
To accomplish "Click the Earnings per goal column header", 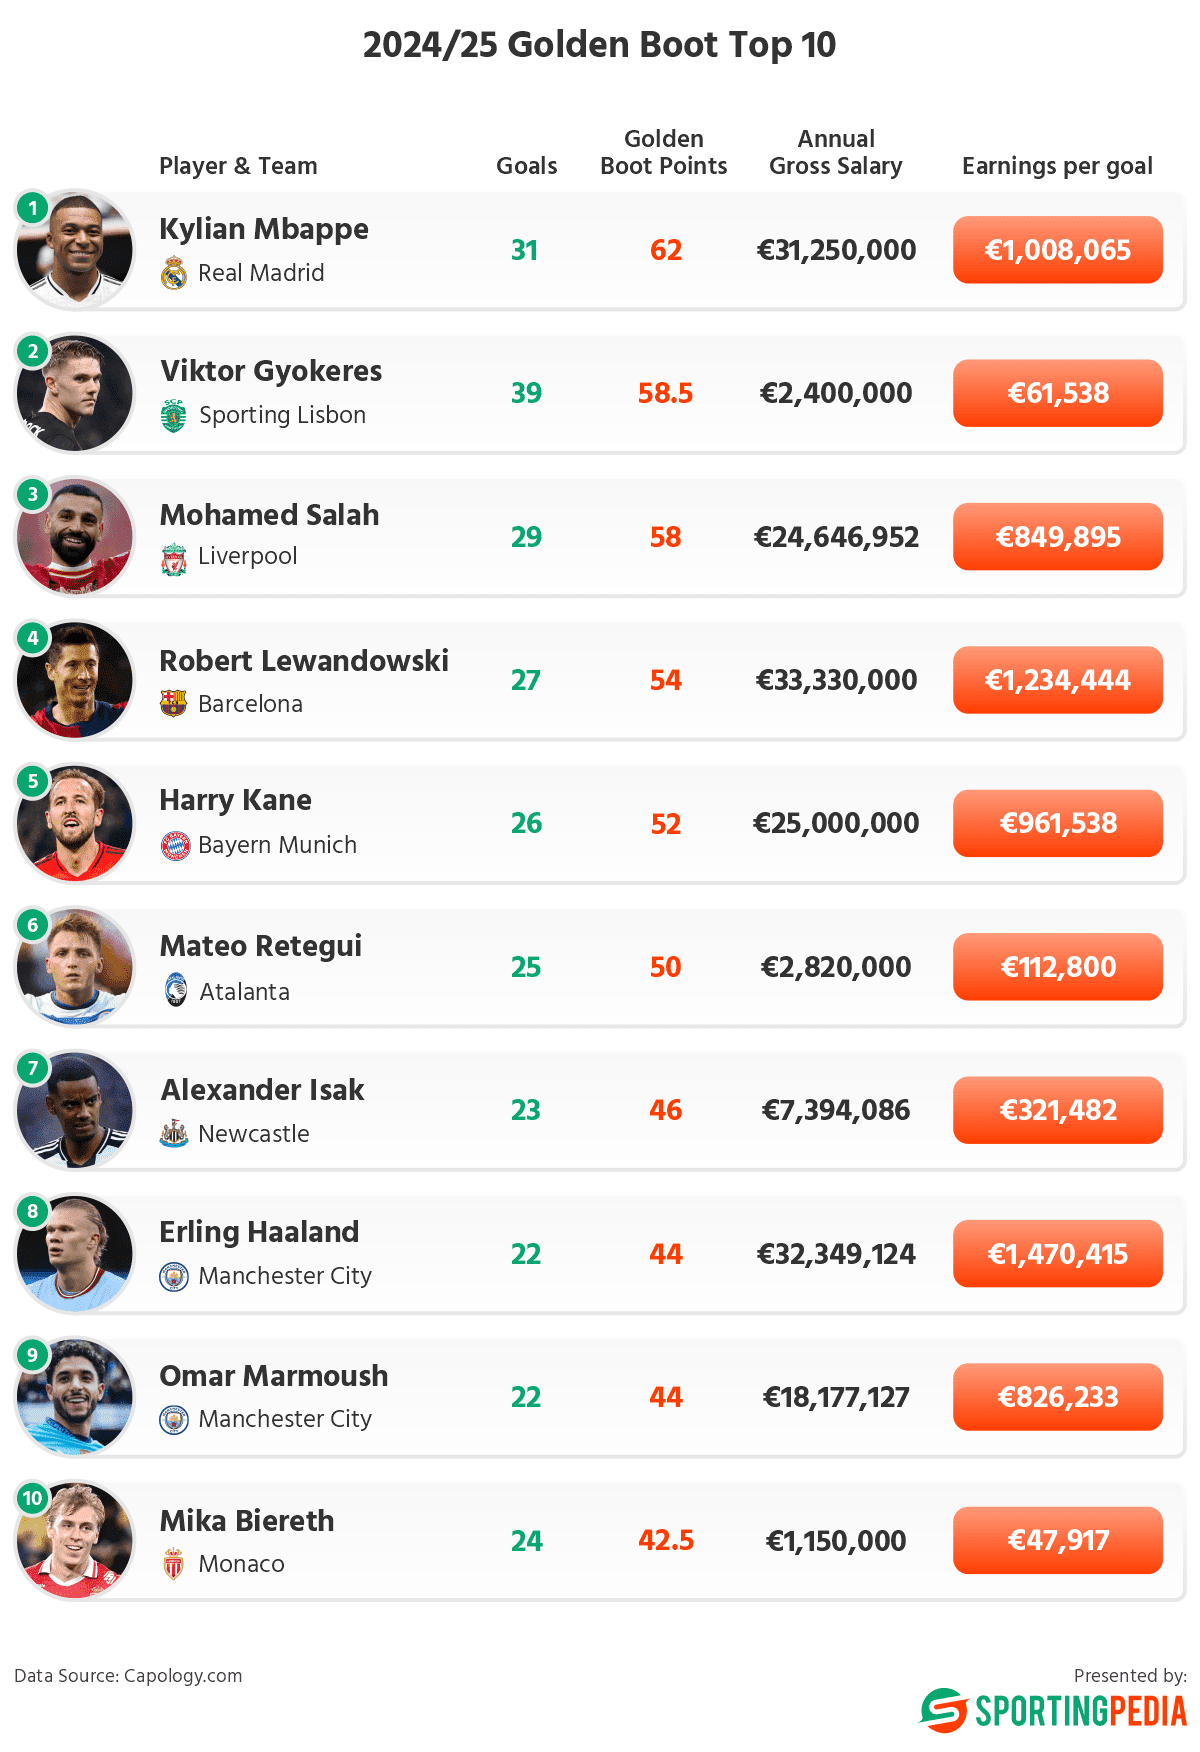I will (1057, 166).
